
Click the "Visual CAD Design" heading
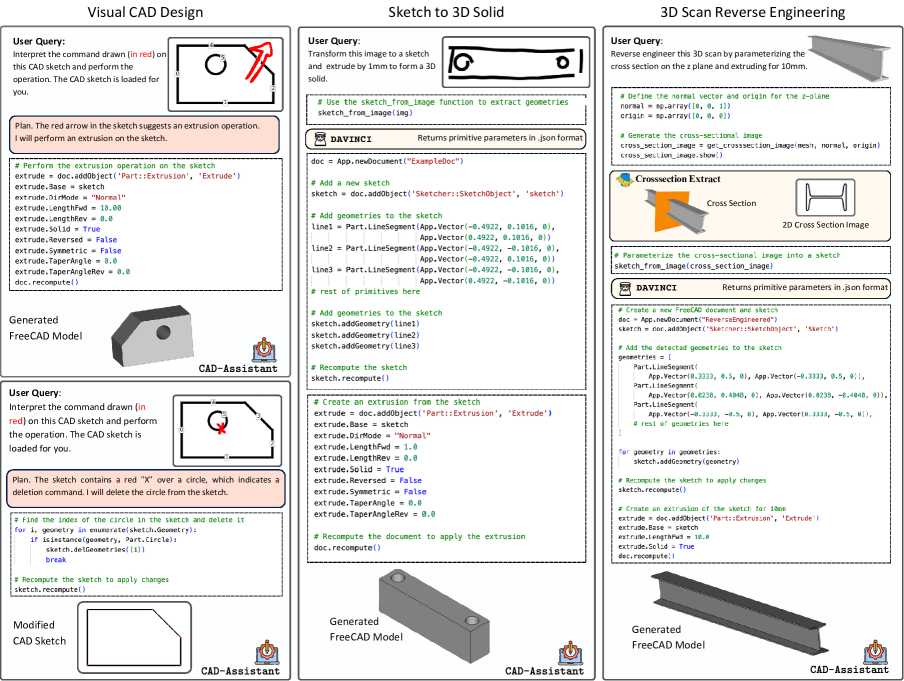pyautogui.click(x=145, y=12)
